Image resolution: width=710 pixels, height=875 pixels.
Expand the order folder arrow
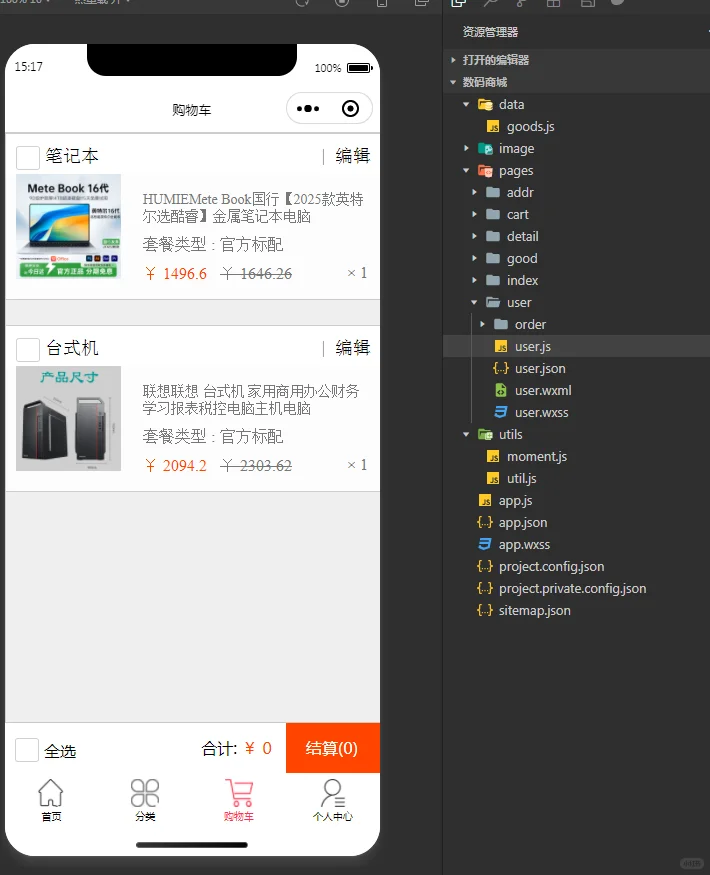[482, 324]
